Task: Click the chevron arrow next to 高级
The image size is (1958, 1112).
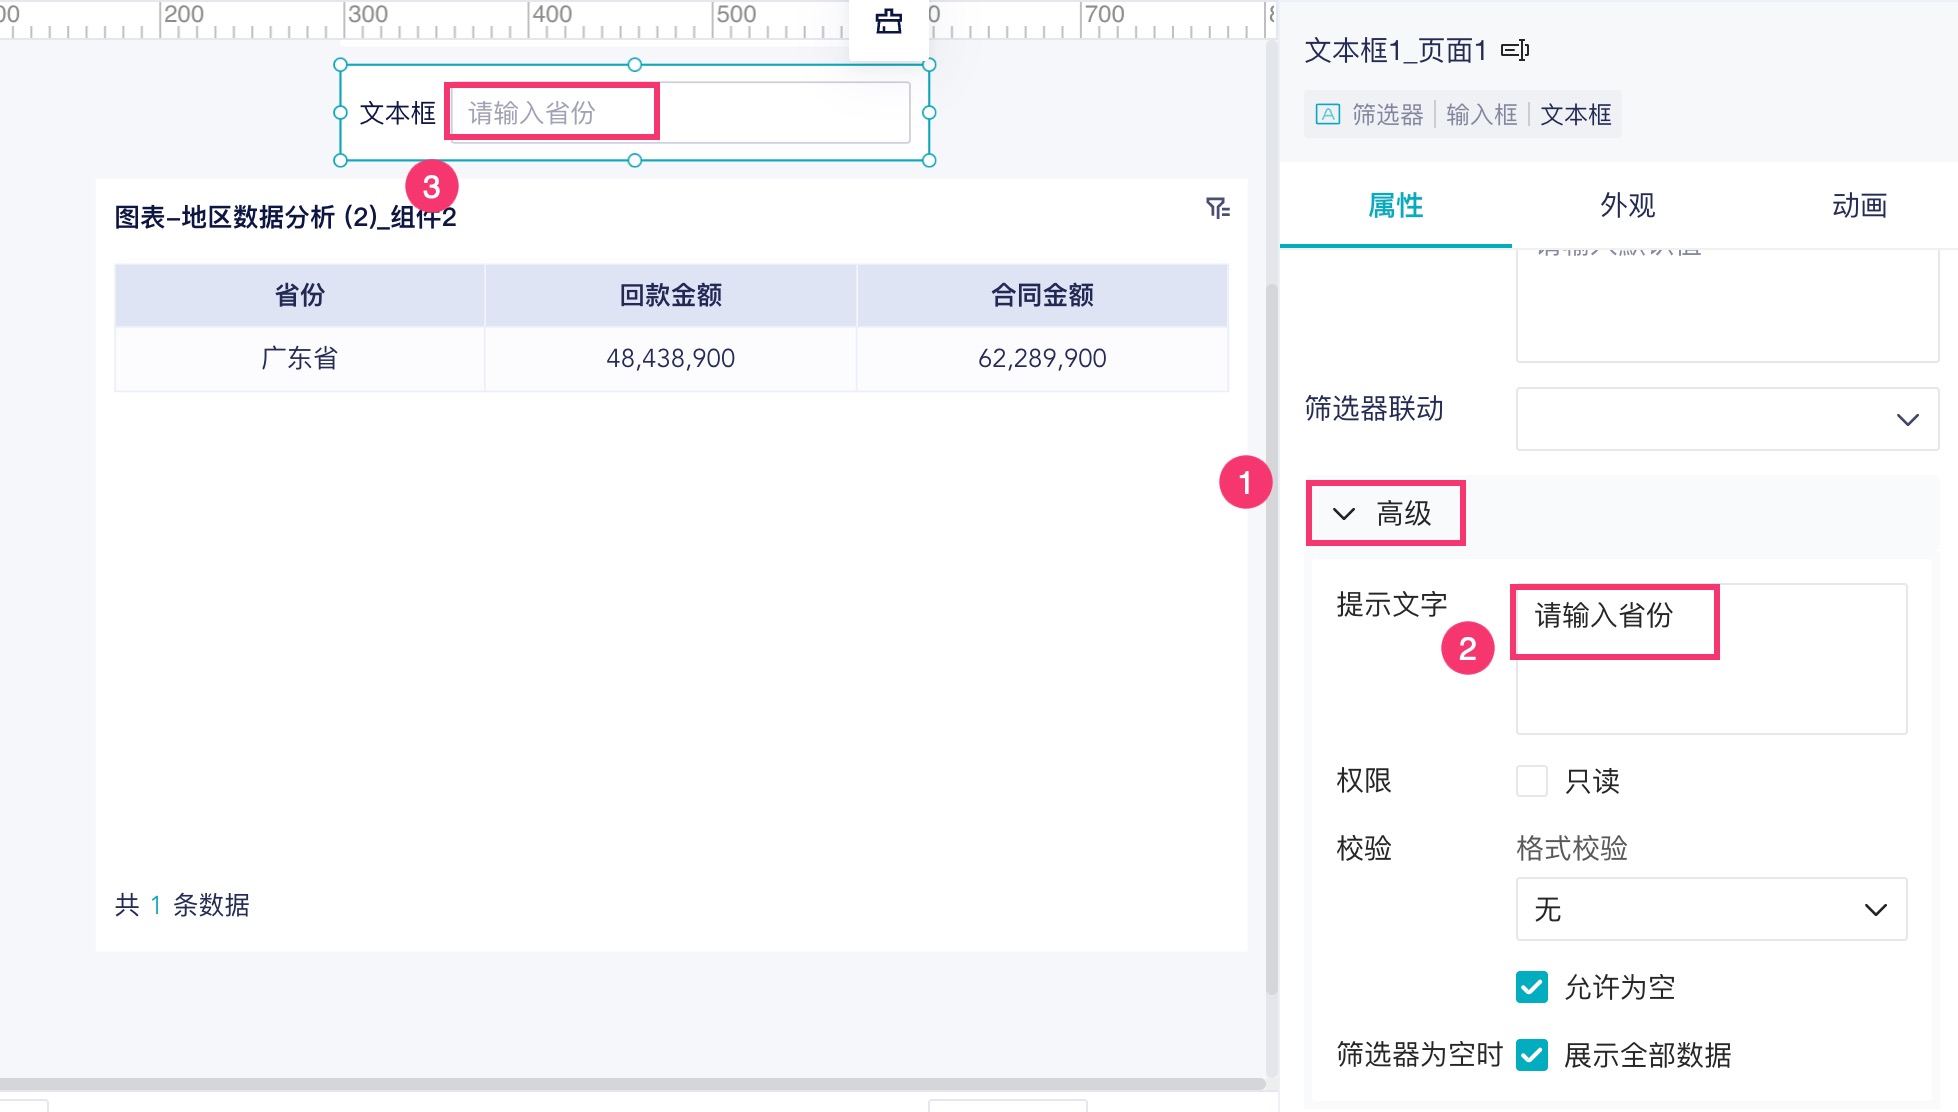Action: coord(1344,514)
